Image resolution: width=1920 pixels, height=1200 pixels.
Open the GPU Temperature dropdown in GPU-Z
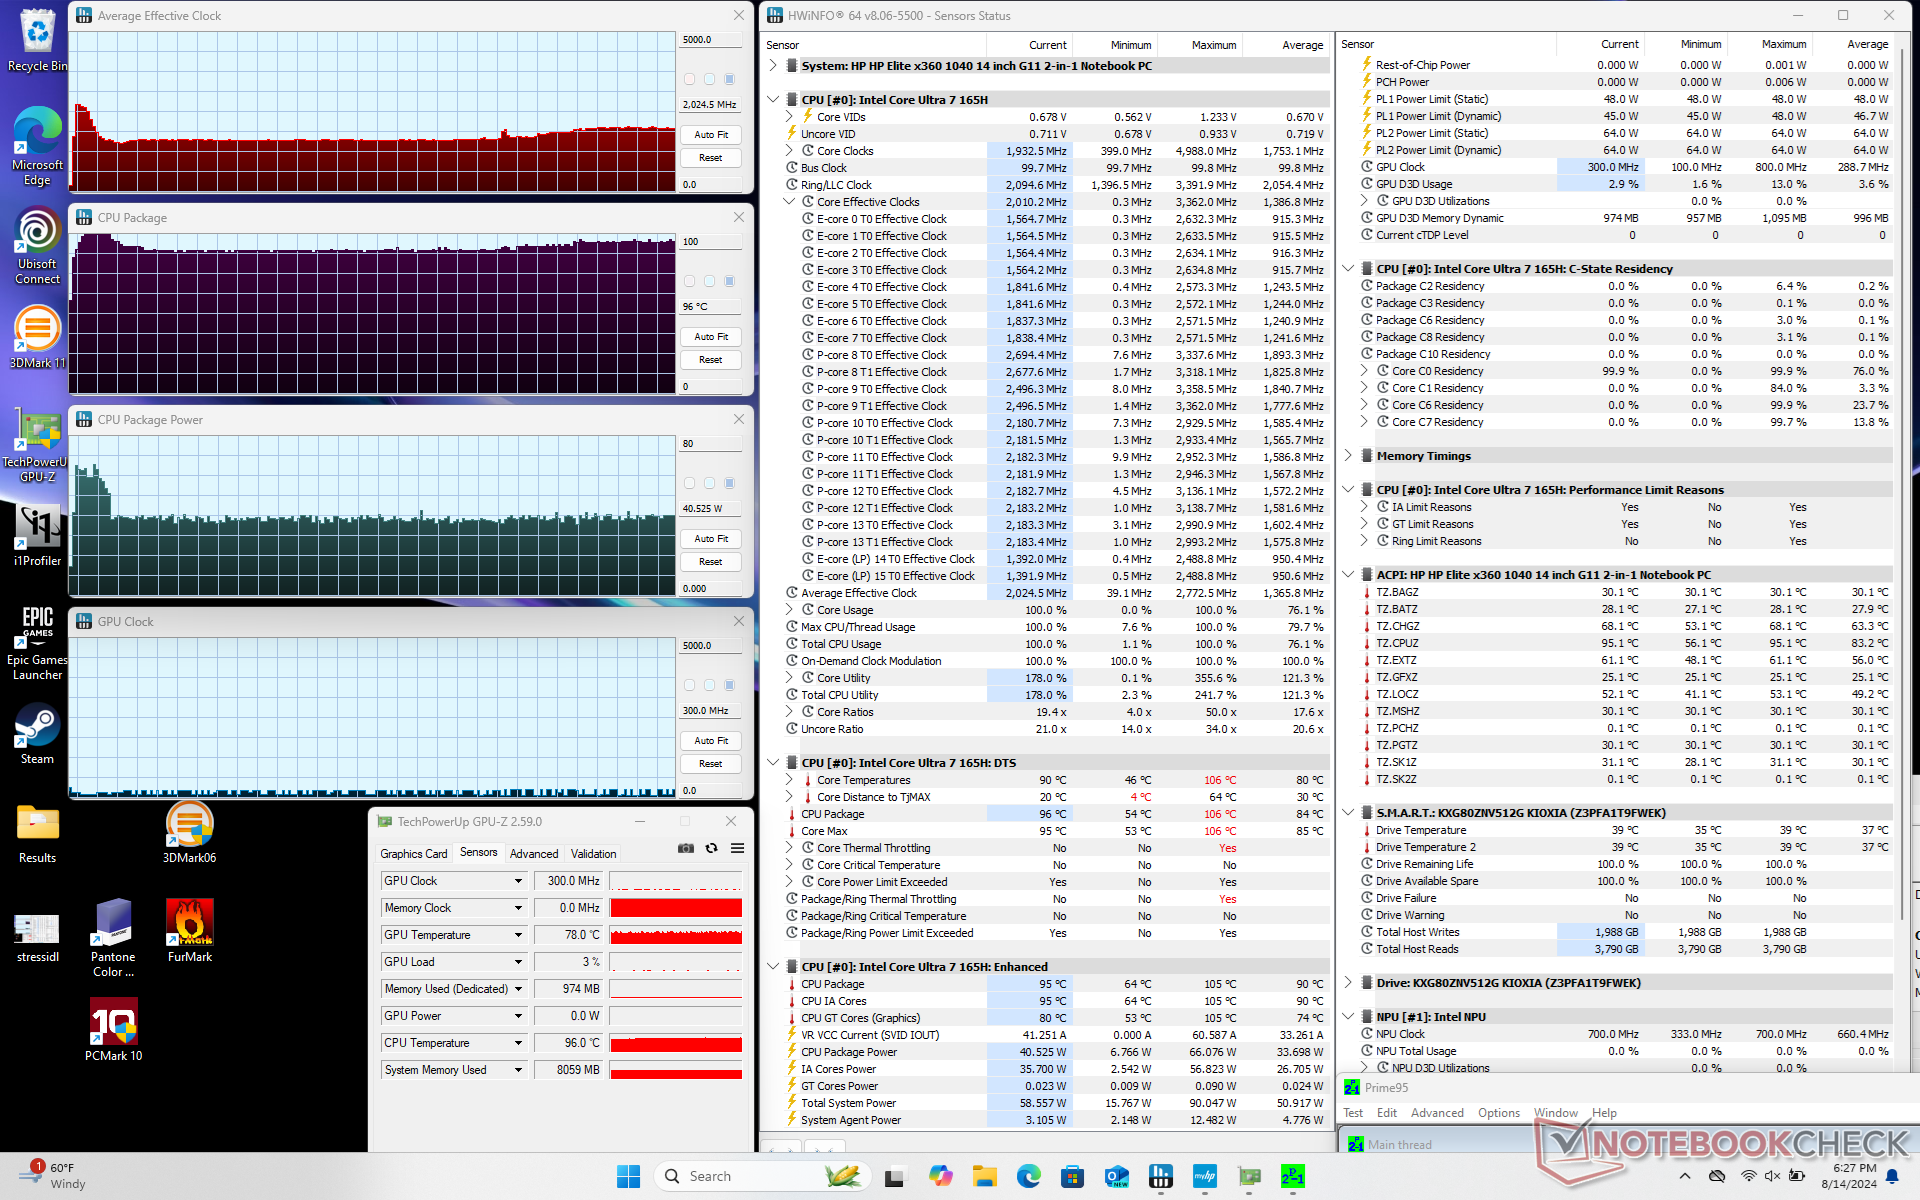[518, 935]
